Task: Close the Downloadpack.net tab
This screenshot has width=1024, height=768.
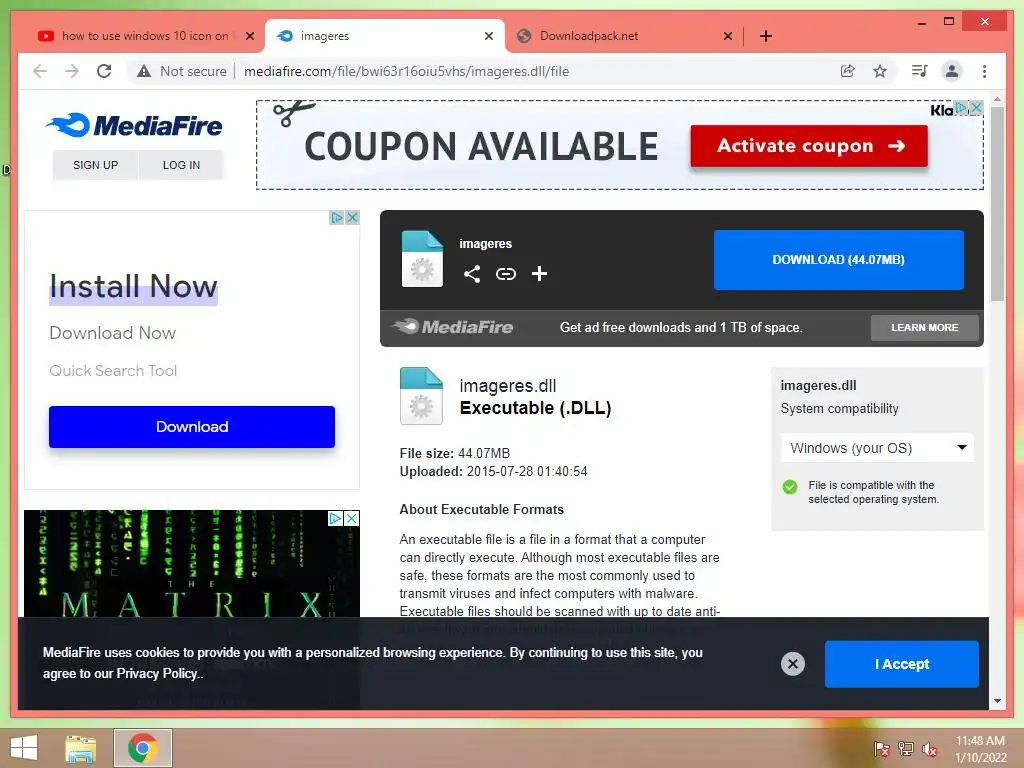Action: tap(728, 36)
